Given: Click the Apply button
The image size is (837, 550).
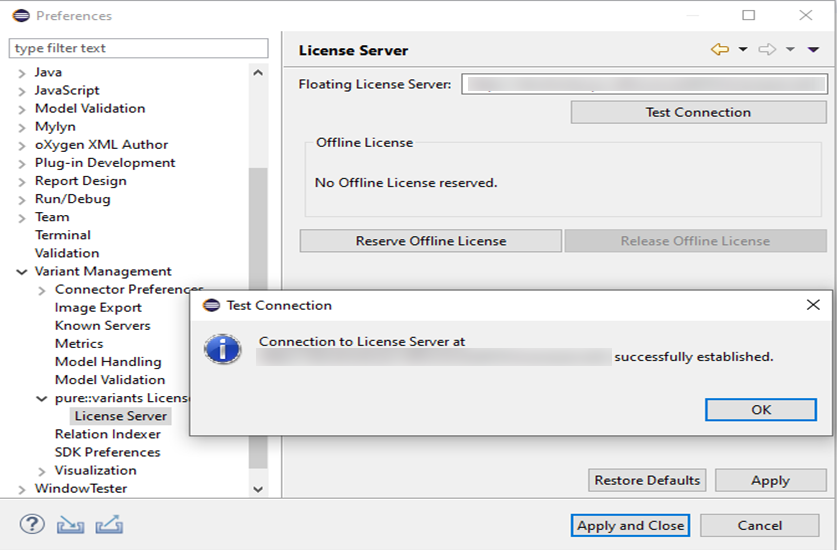Looking at the screenshot, I should tap(770, 480).
